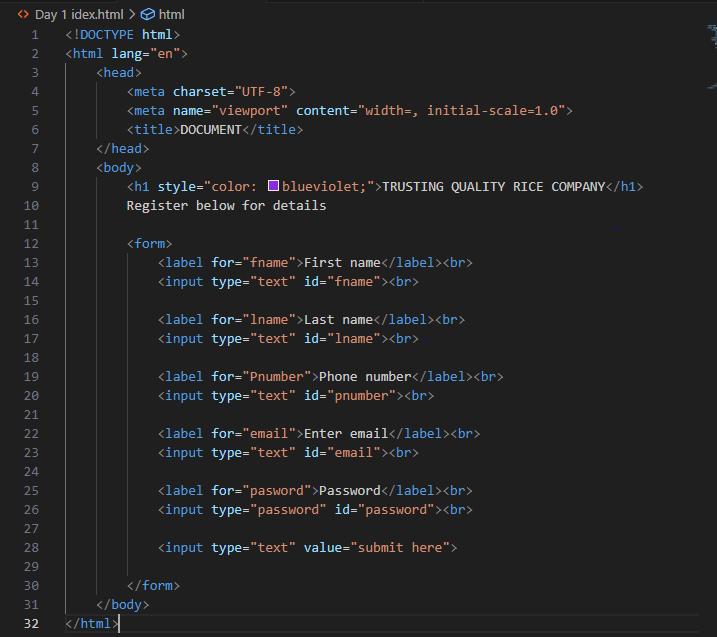This screenshot has height=637, width=717.
Task: Click the closing body tag on line 31
Action: [123, 605]
